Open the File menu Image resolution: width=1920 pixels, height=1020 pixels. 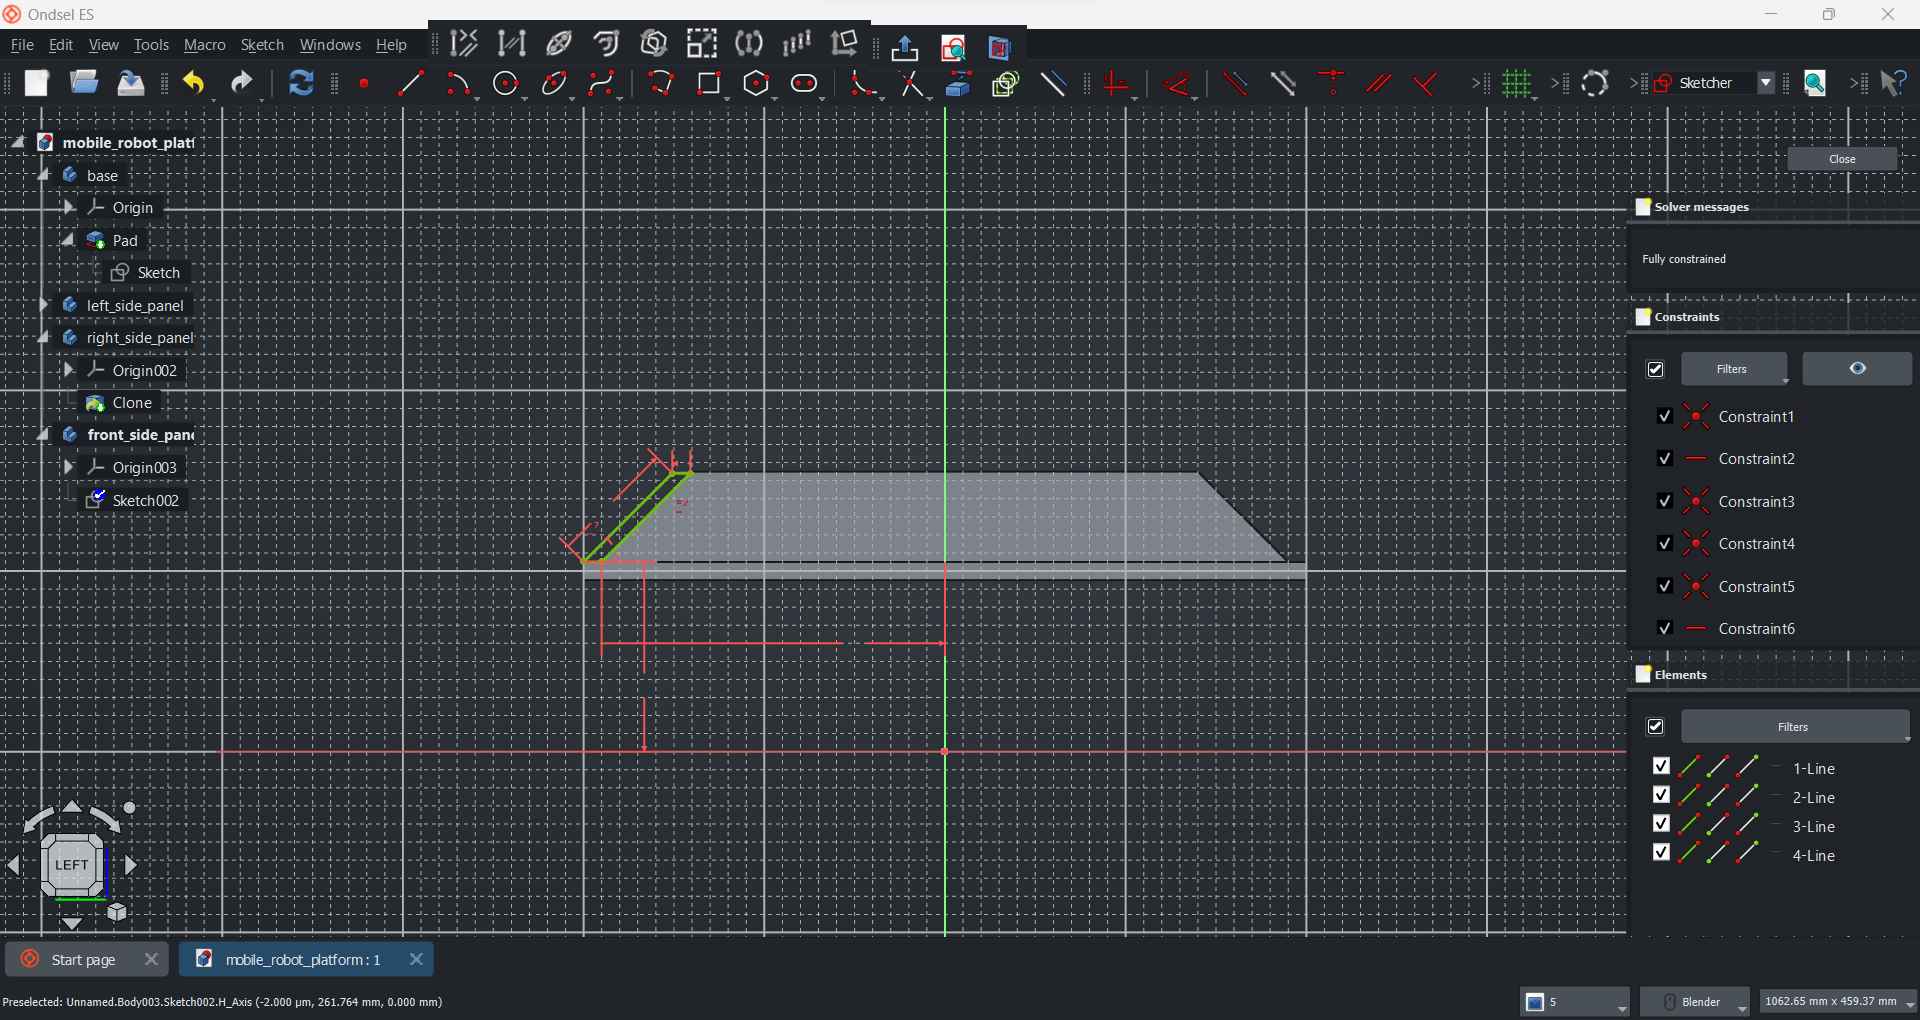22,45
